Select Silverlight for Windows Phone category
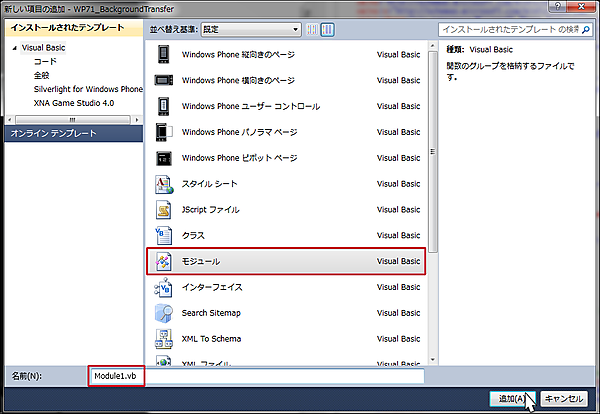 click(x=88, y=89)
